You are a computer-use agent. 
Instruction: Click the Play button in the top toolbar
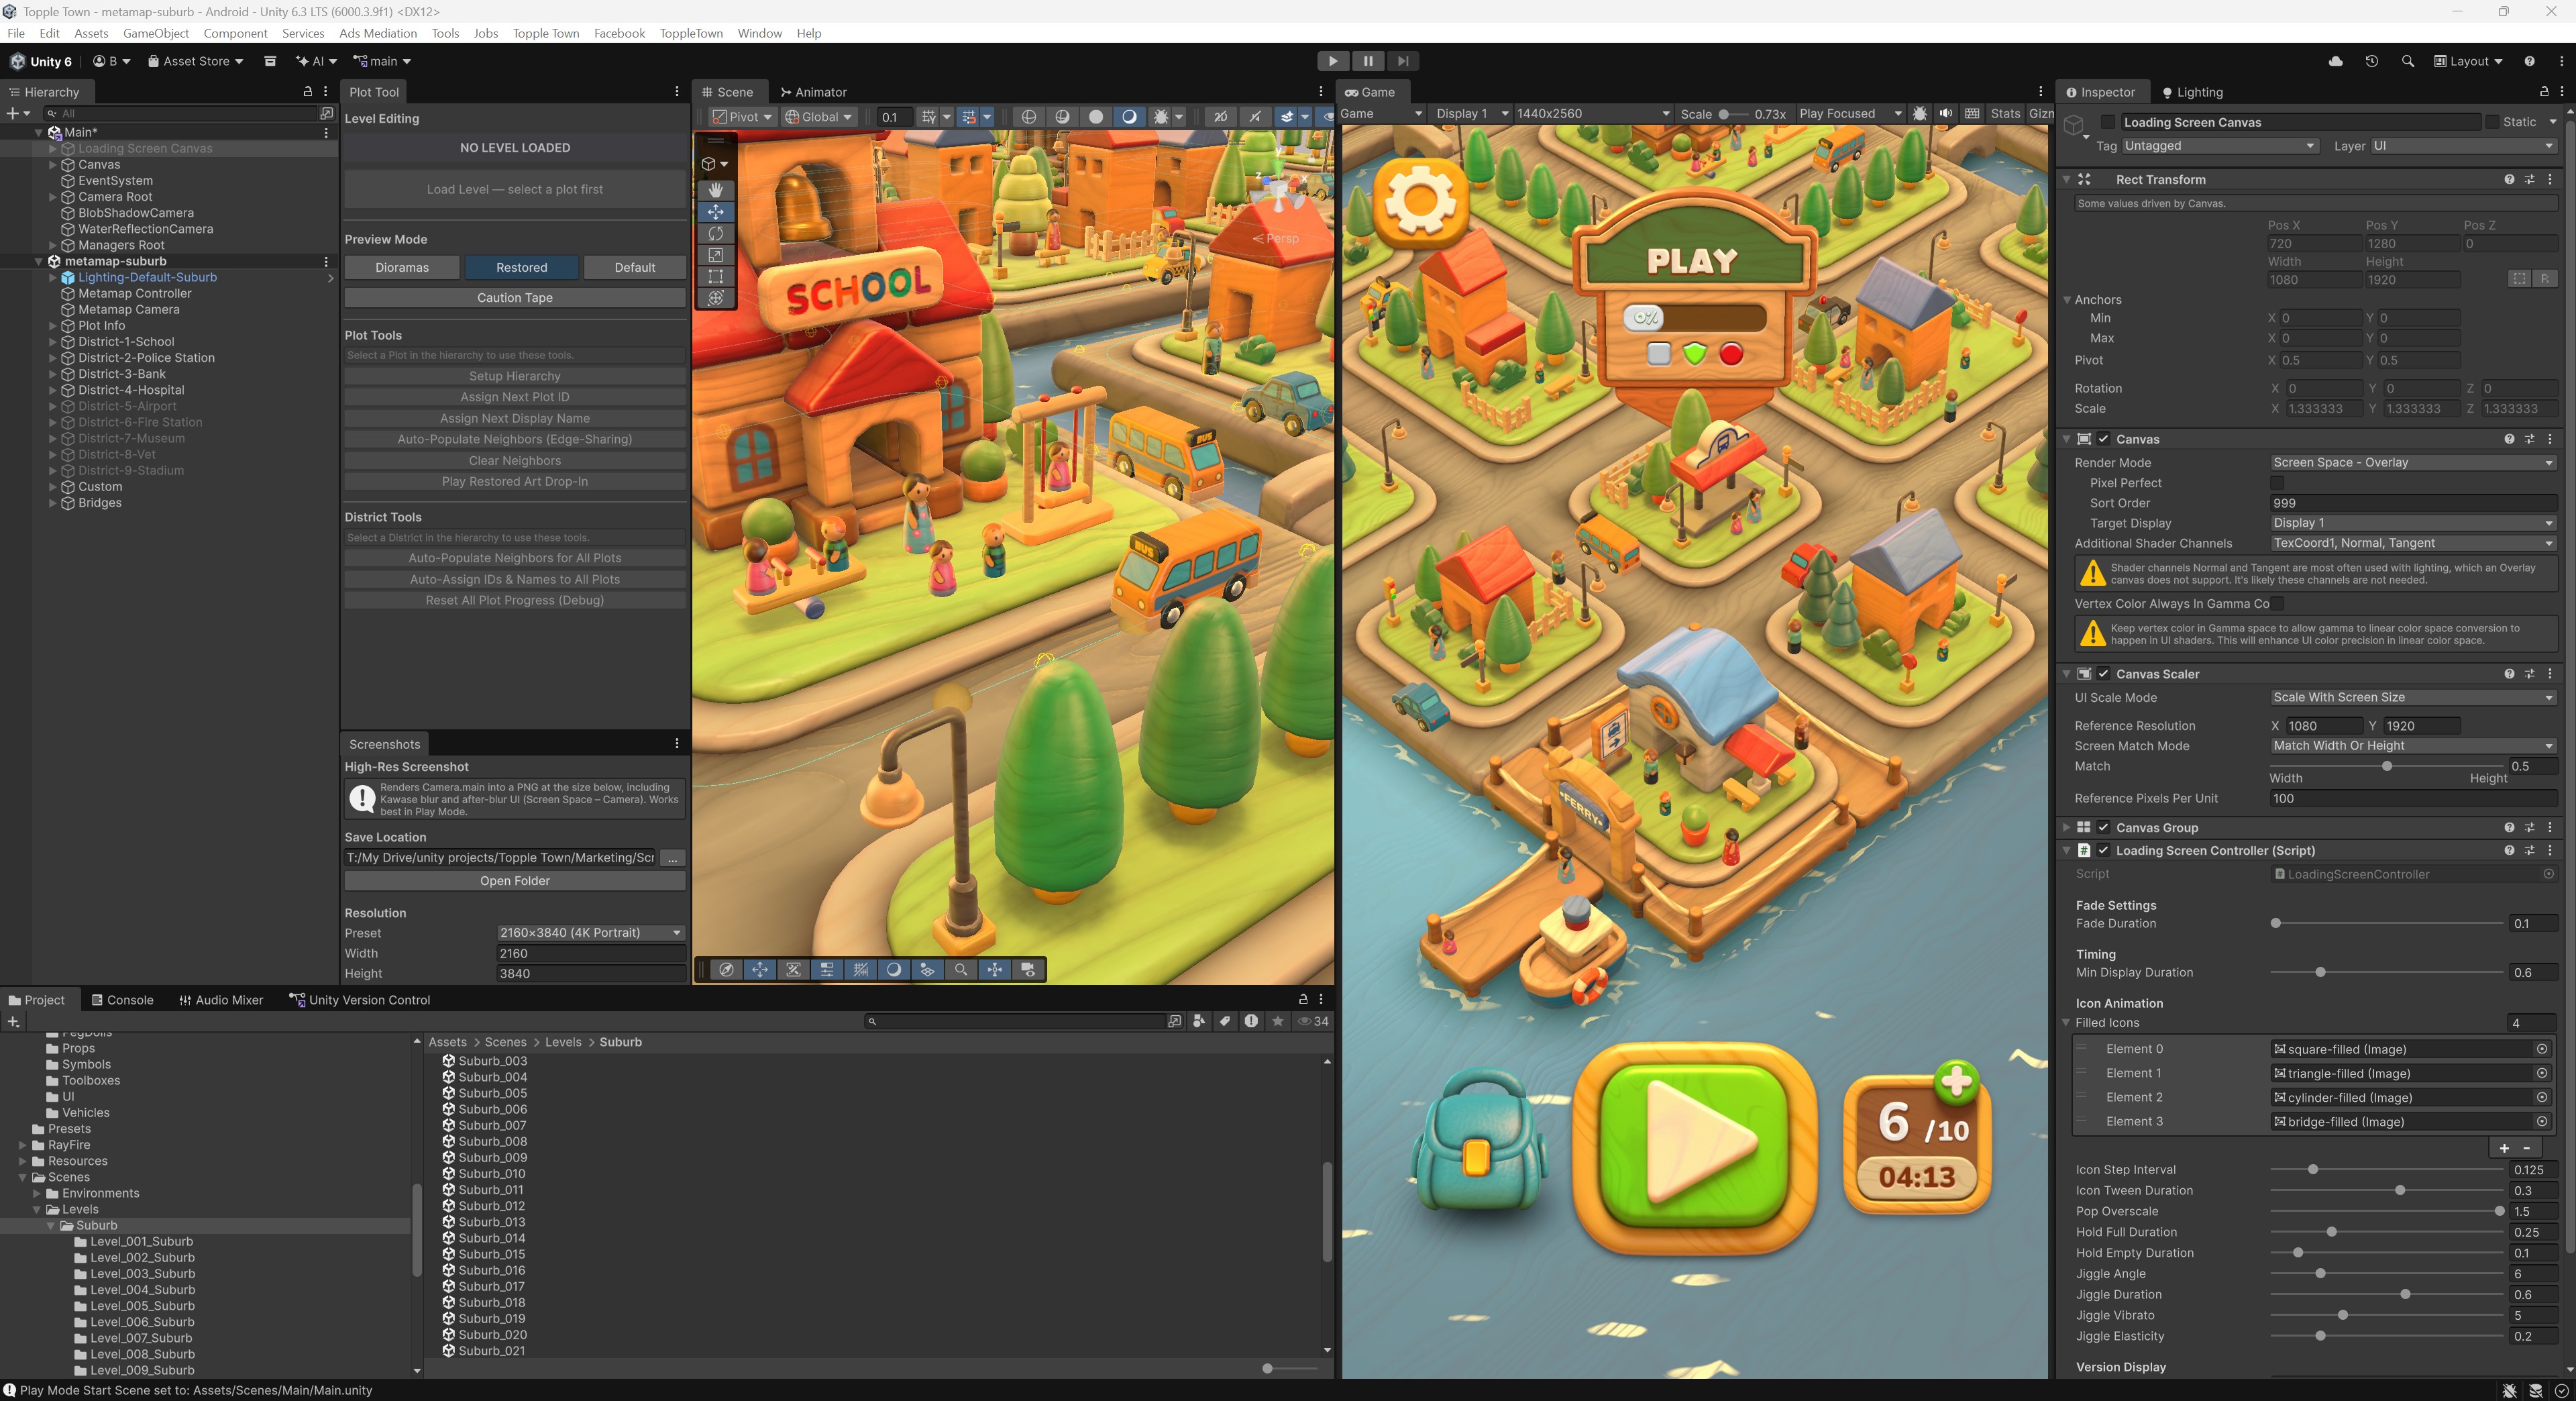coord(1333,61)
